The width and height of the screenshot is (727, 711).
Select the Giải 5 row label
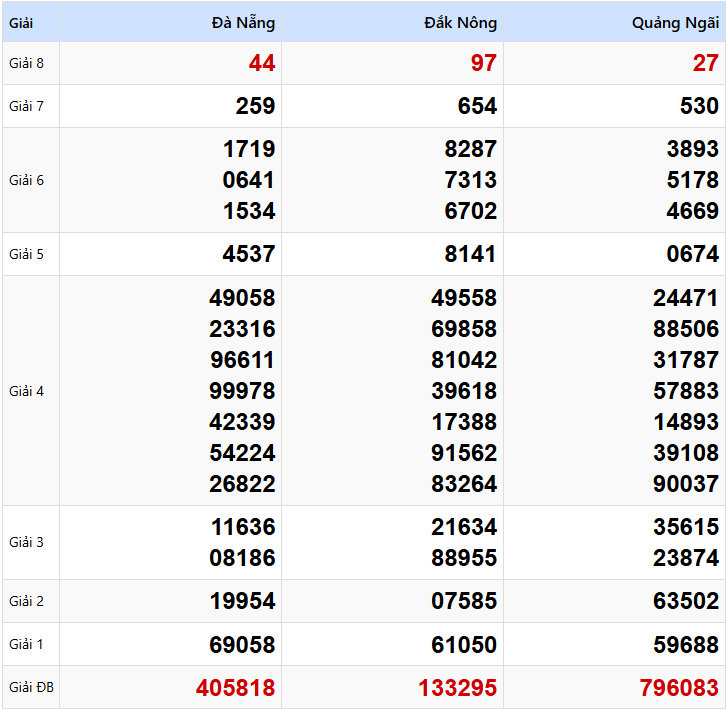26,254
